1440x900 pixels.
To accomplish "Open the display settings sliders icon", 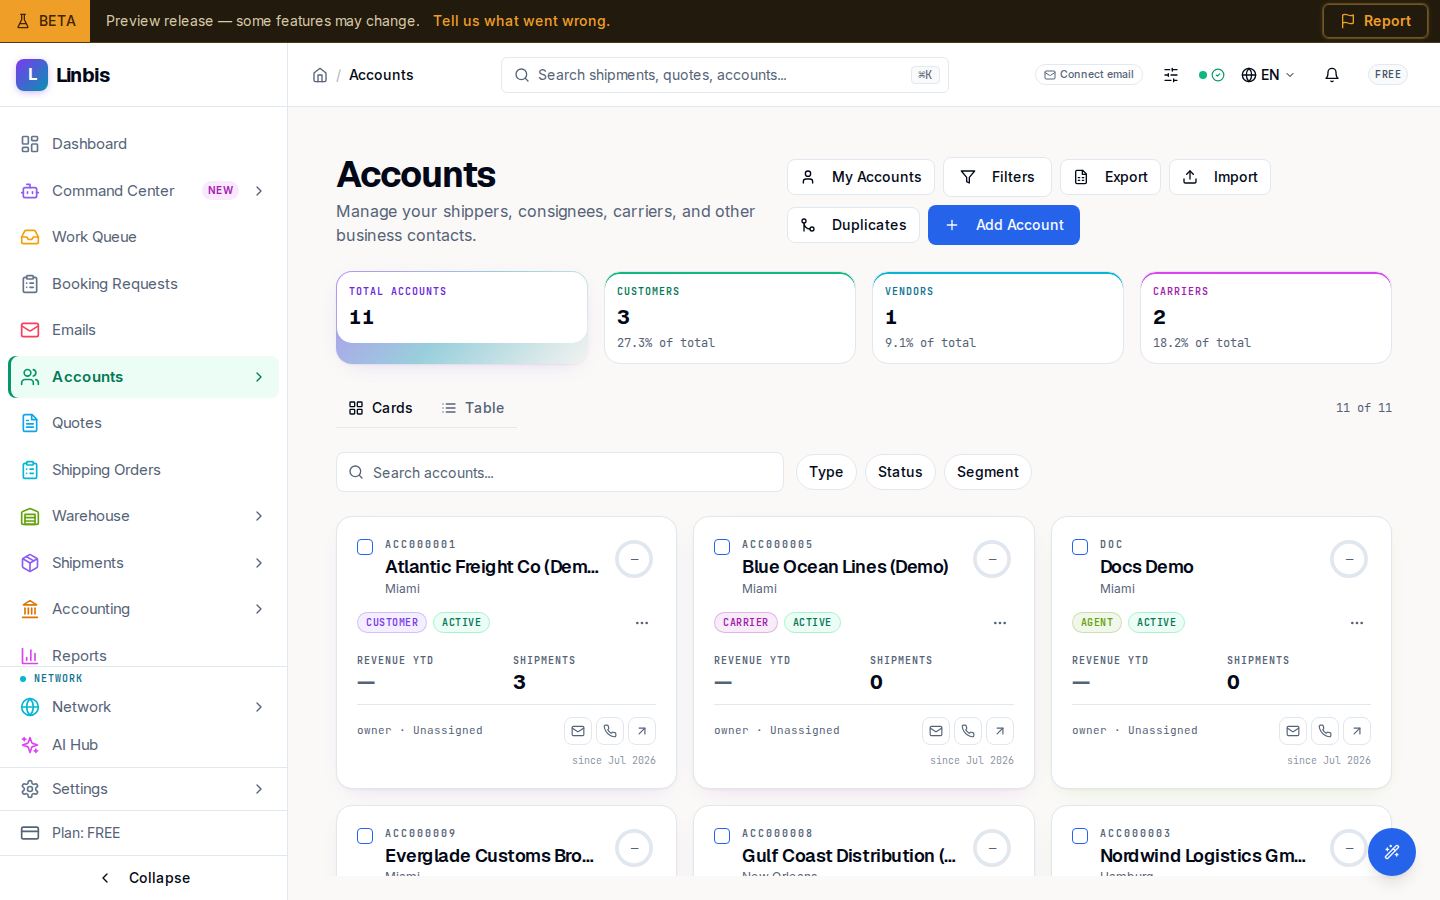I will [x=1171, y=75].
